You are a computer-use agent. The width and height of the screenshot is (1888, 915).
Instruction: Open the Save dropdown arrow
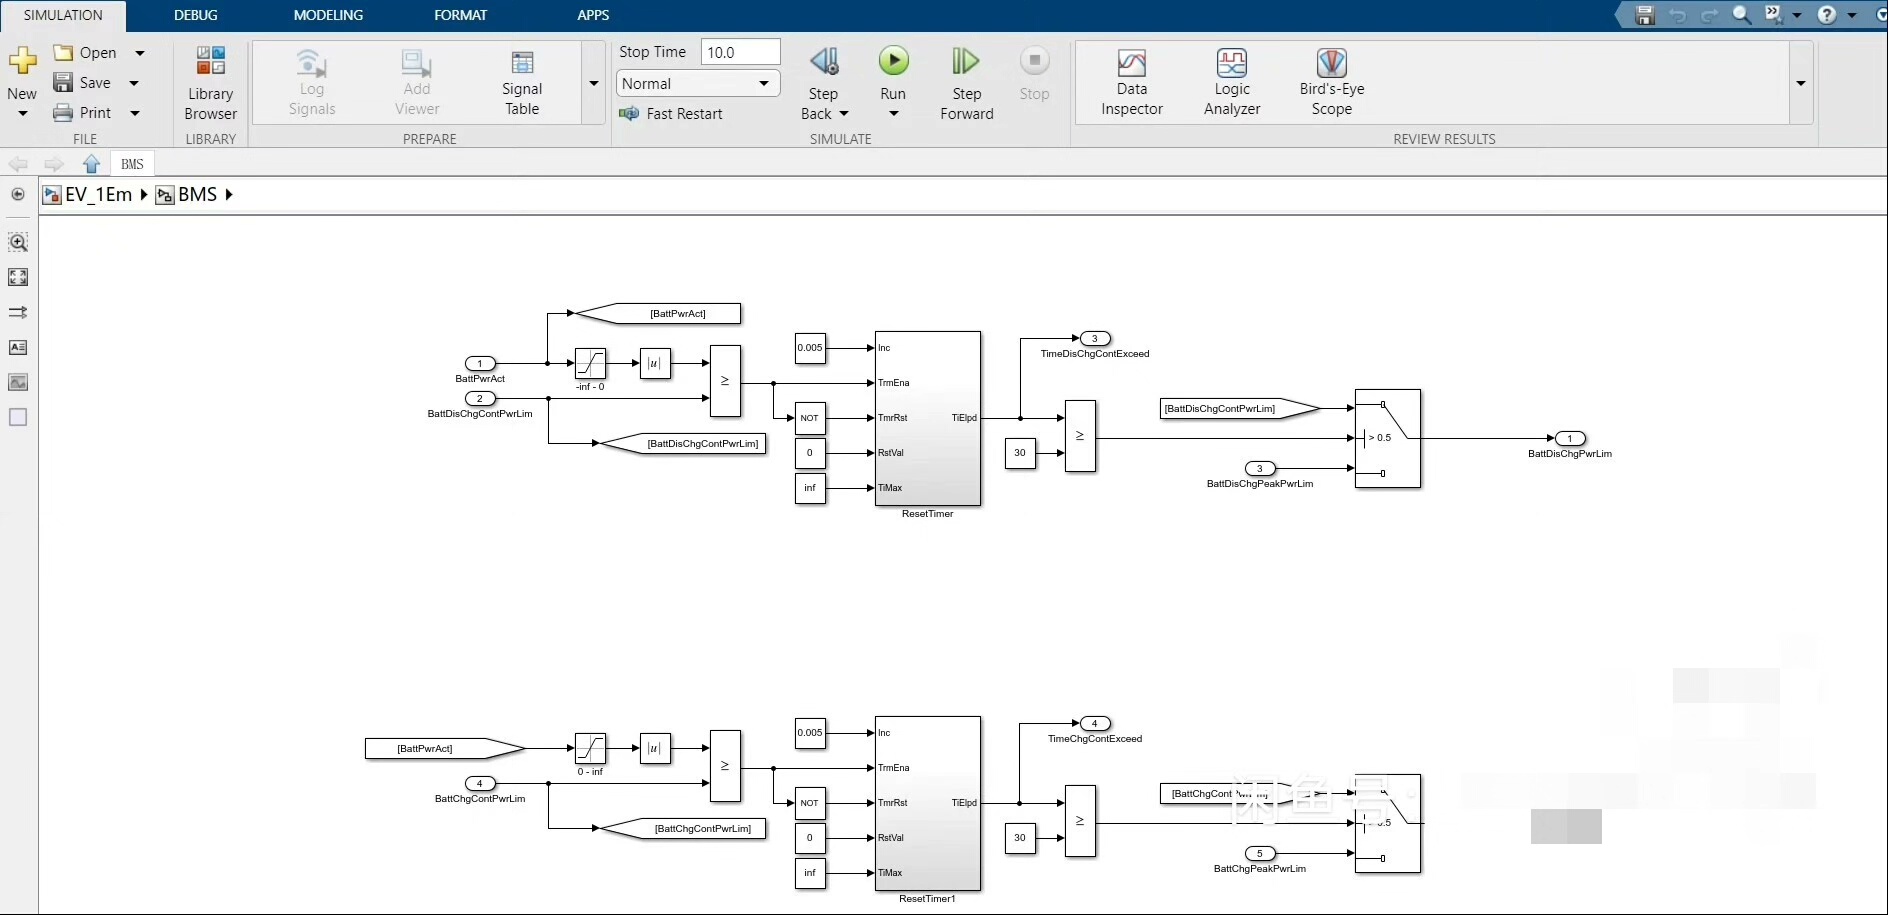tap(134, 83)
